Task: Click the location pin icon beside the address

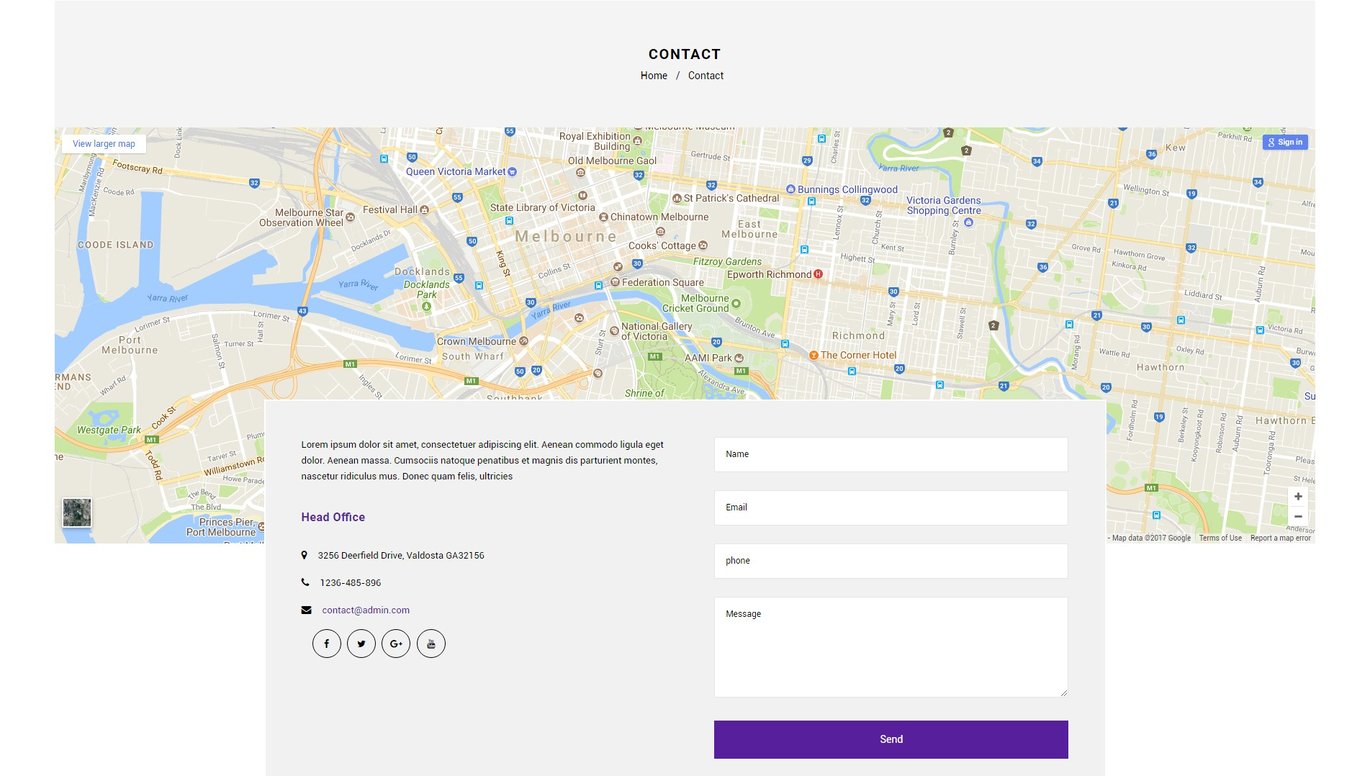Action: pyautogui.click(x=304, y=555)
